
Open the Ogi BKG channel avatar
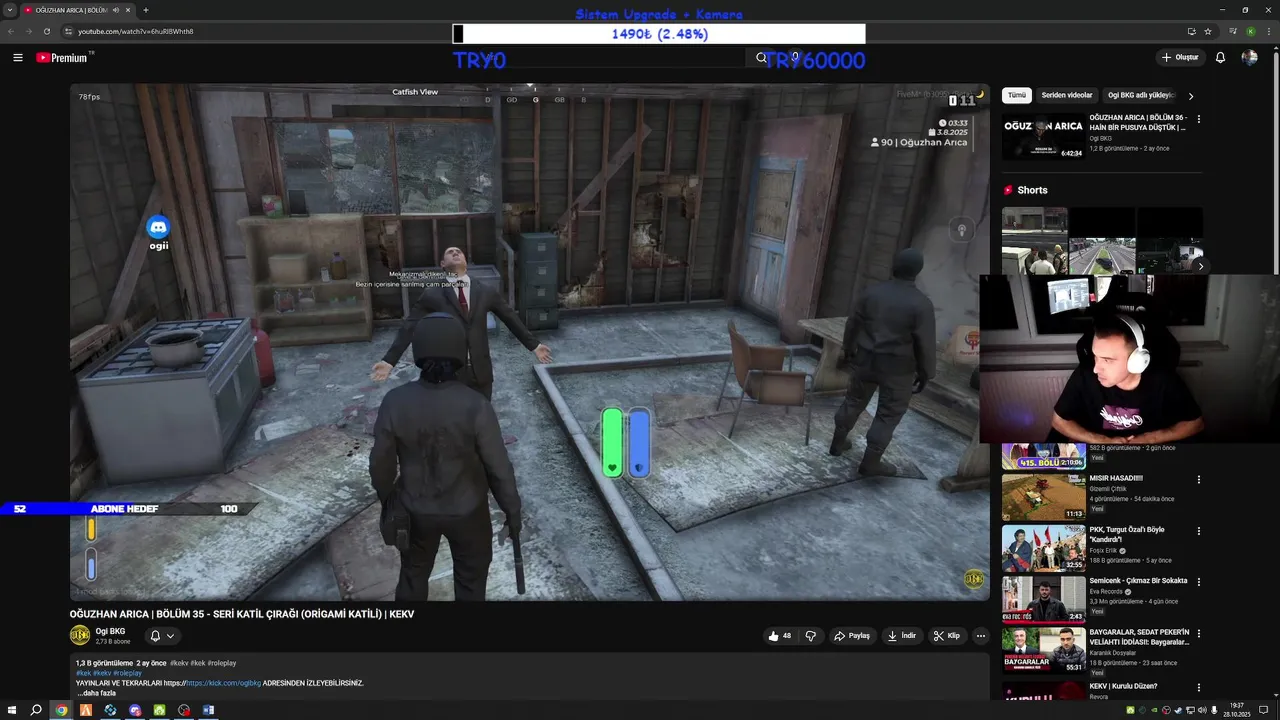(79, 635)
